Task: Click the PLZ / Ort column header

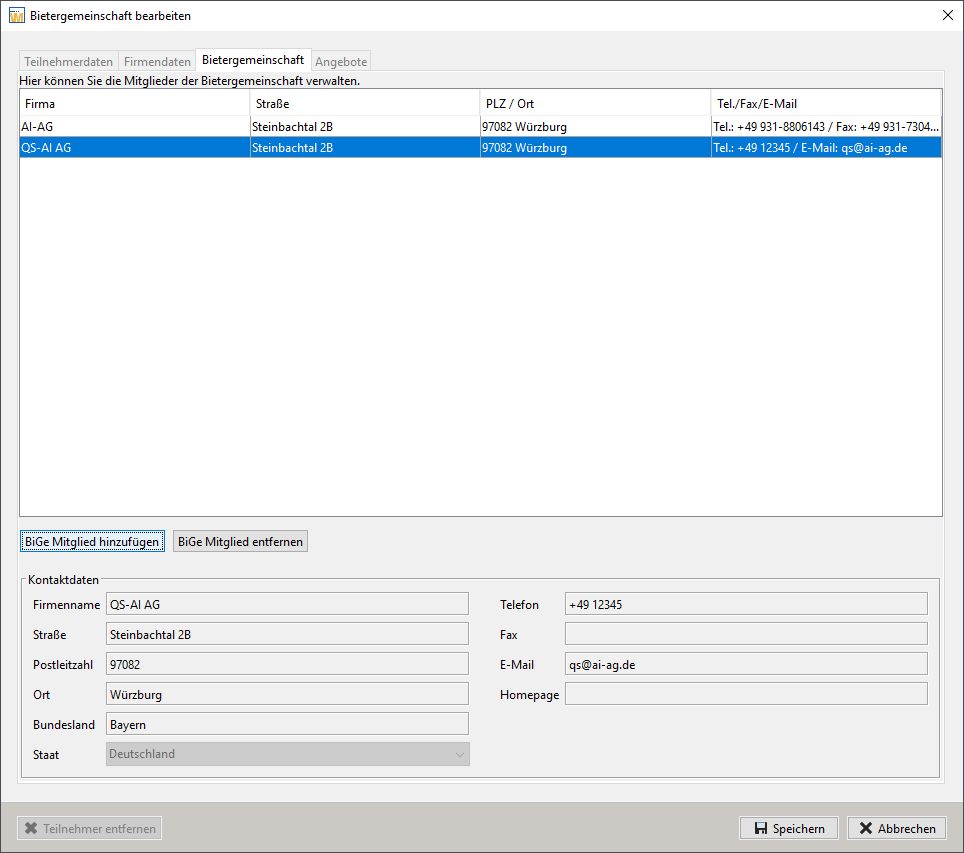Action: point(595,103)
